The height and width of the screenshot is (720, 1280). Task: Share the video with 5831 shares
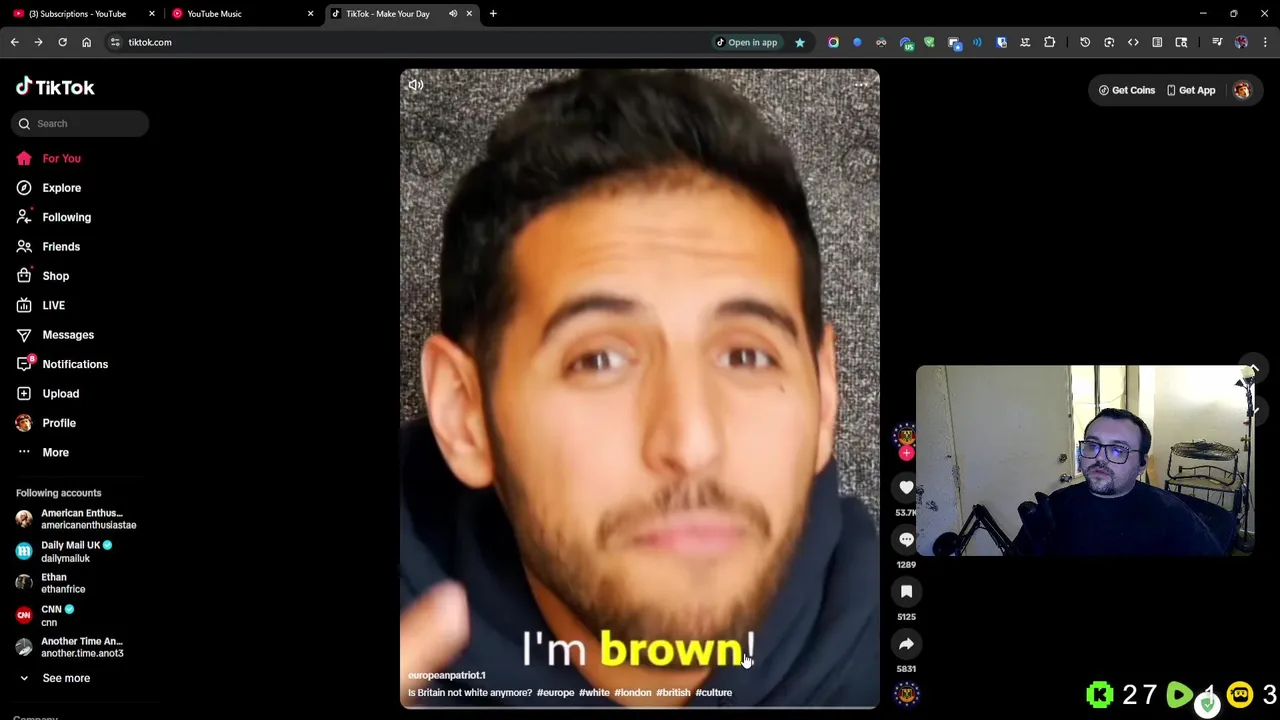(906, 643)
